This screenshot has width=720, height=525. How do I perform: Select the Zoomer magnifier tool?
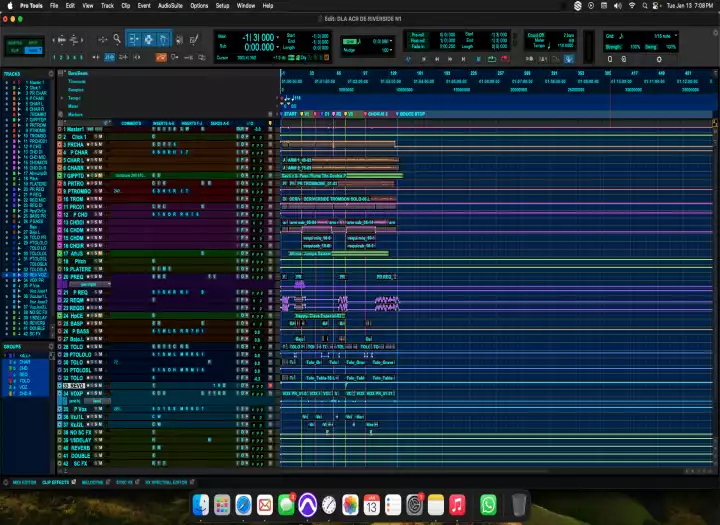(x=117, y=40)
